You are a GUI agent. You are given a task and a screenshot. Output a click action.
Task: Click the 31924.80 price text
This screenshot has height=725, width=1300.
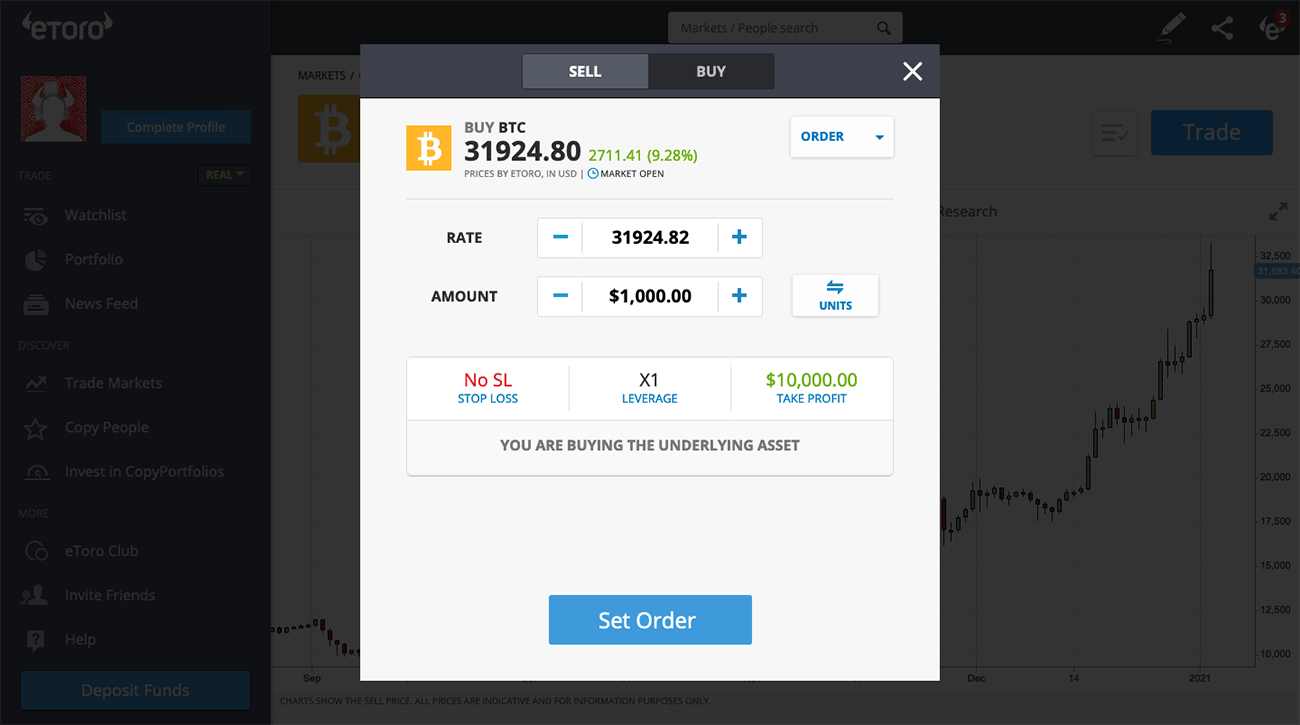[x=522, y=151]
